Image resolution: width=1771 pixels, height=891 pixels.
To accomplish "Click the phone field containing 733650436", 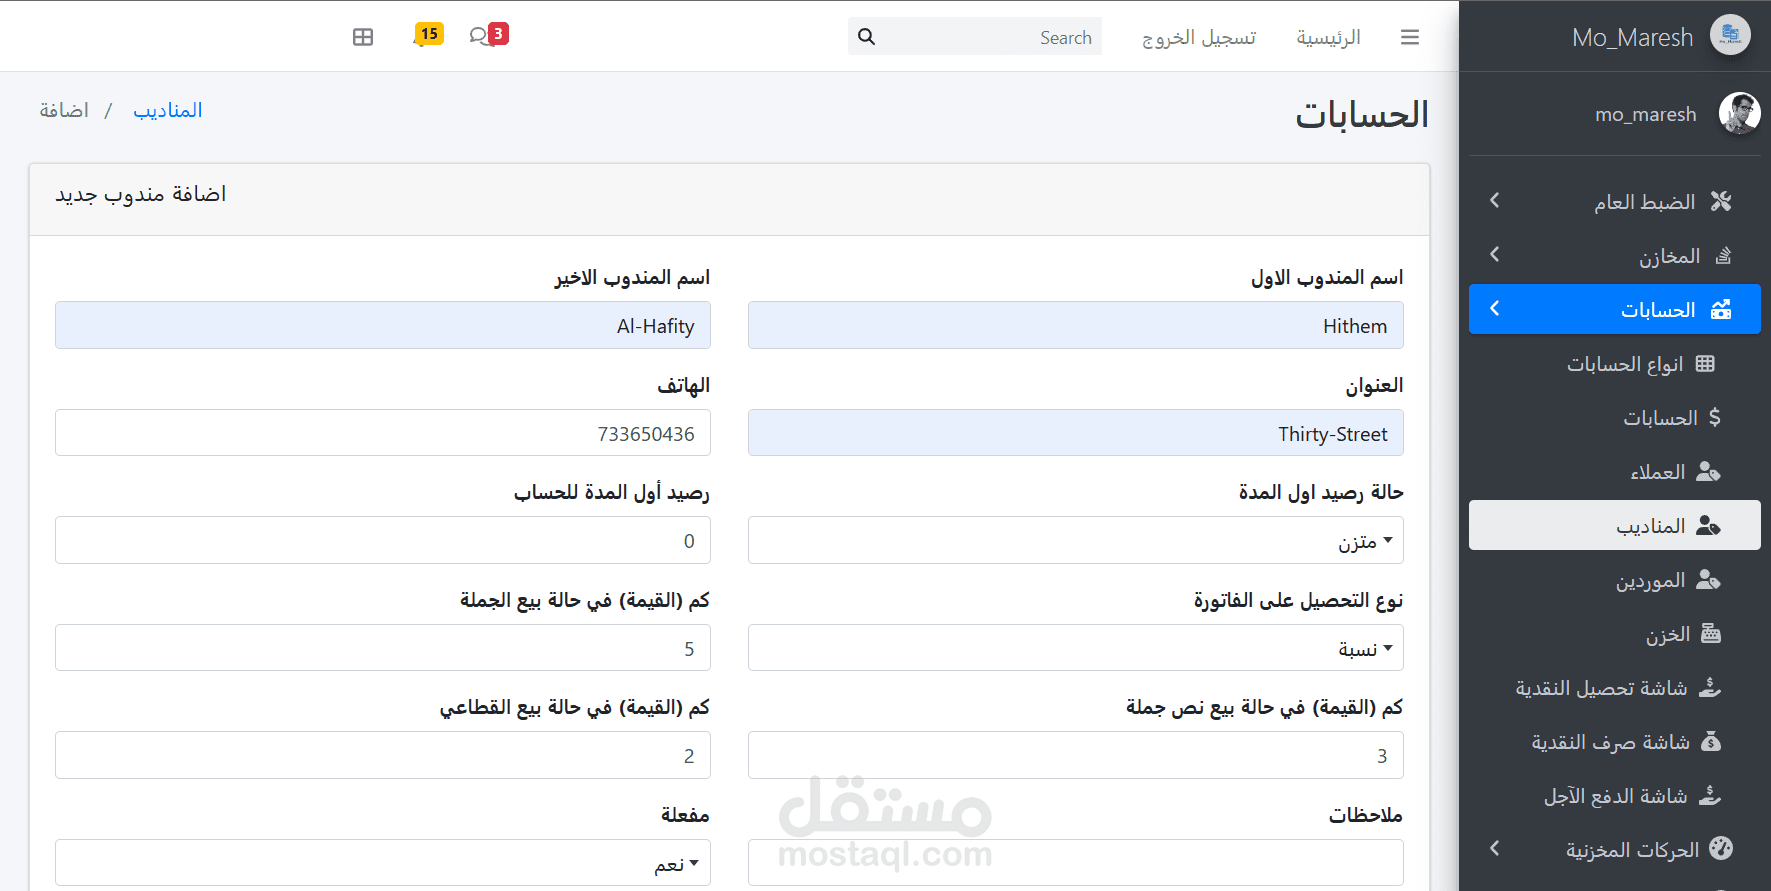I will 383,433.
